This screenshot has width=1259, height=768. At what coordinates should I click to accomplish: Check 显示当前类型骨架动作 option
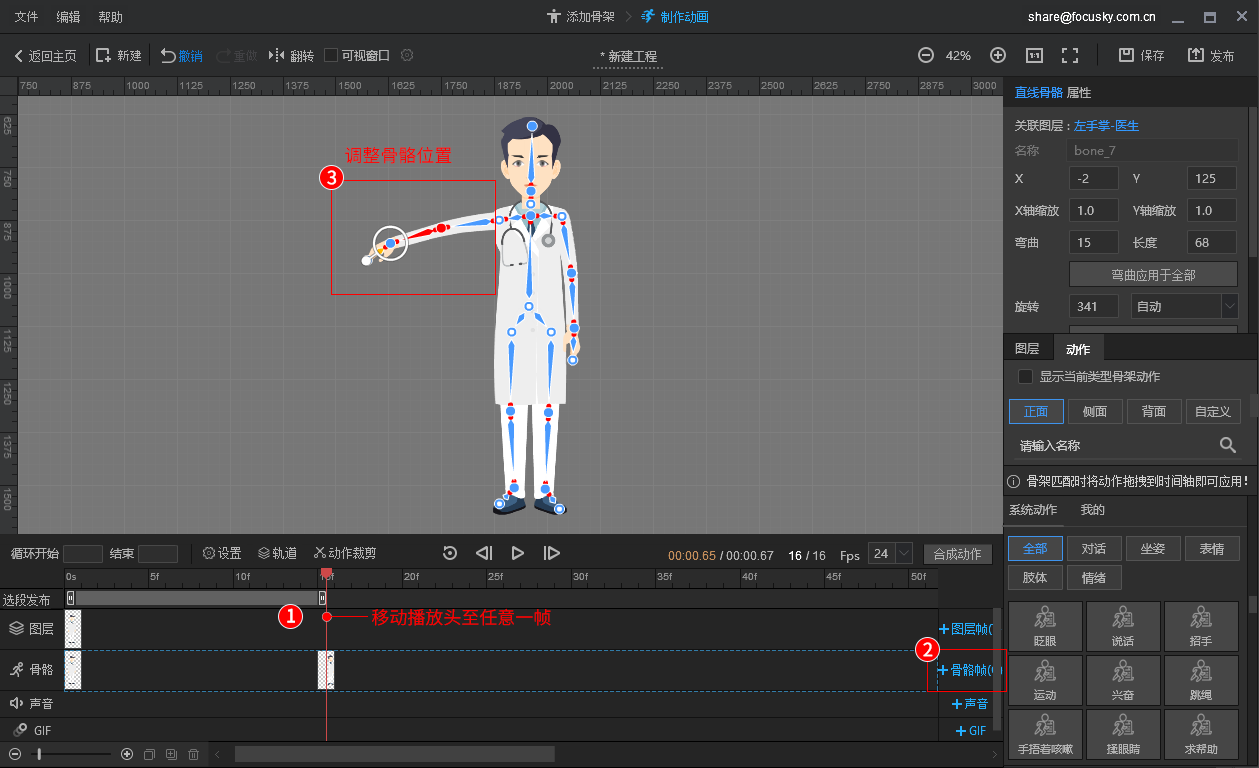tap(1025, 377)
